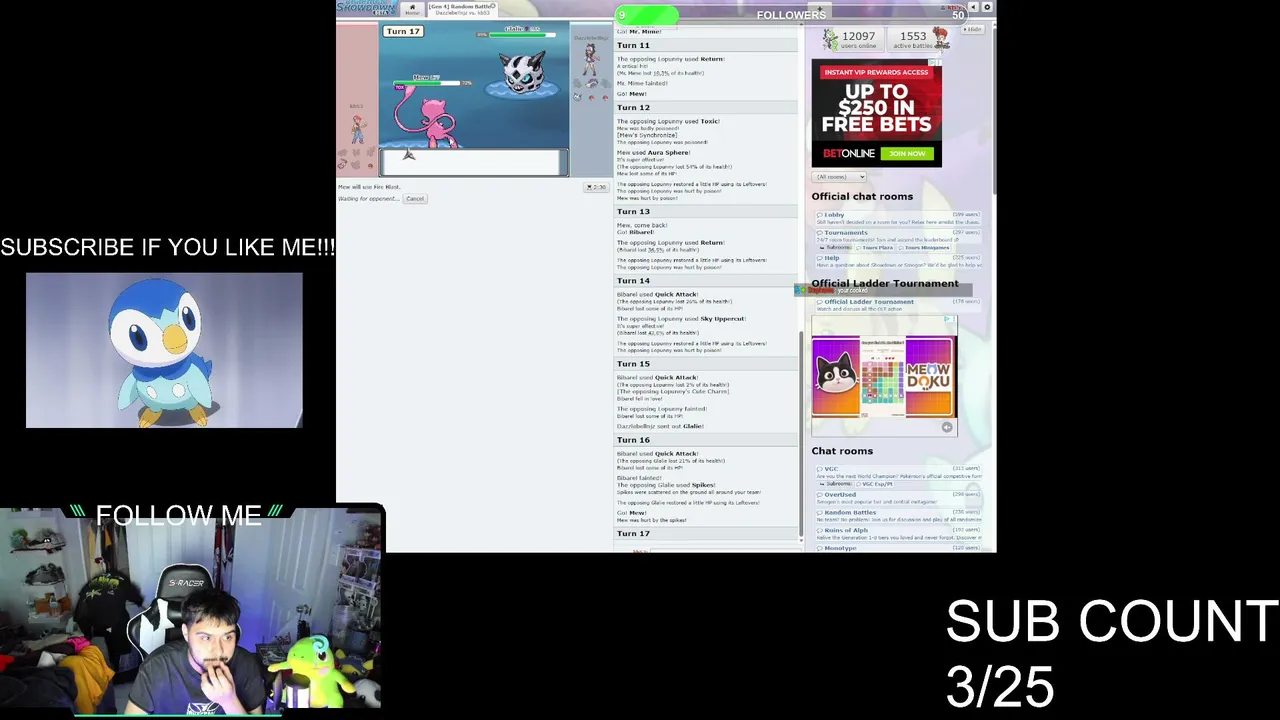Screen dimensions: 1280x720
Task: Click the active battles counter
Action: [918, 40]
